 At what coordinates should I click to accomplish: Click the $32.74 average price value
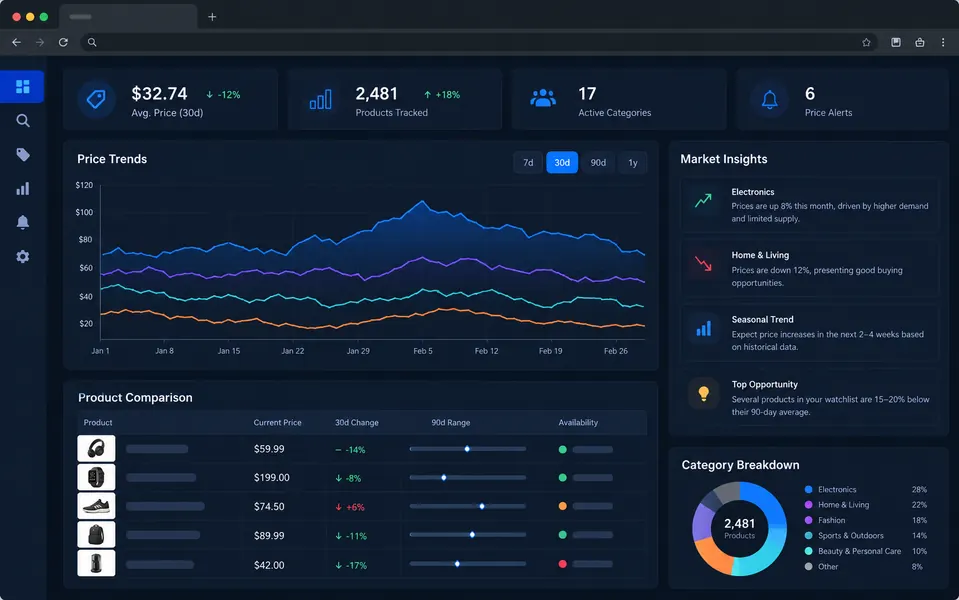159,94
